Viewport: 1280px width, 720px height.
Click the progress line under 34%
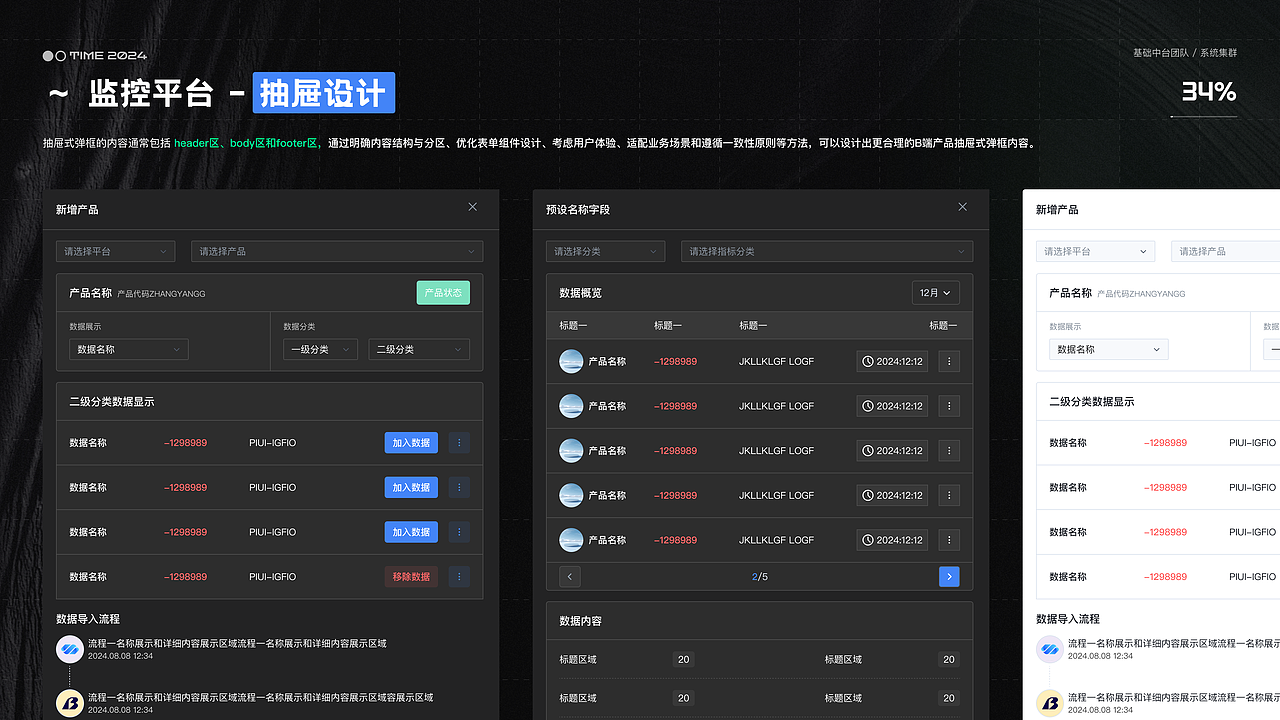click(1203, 117)
